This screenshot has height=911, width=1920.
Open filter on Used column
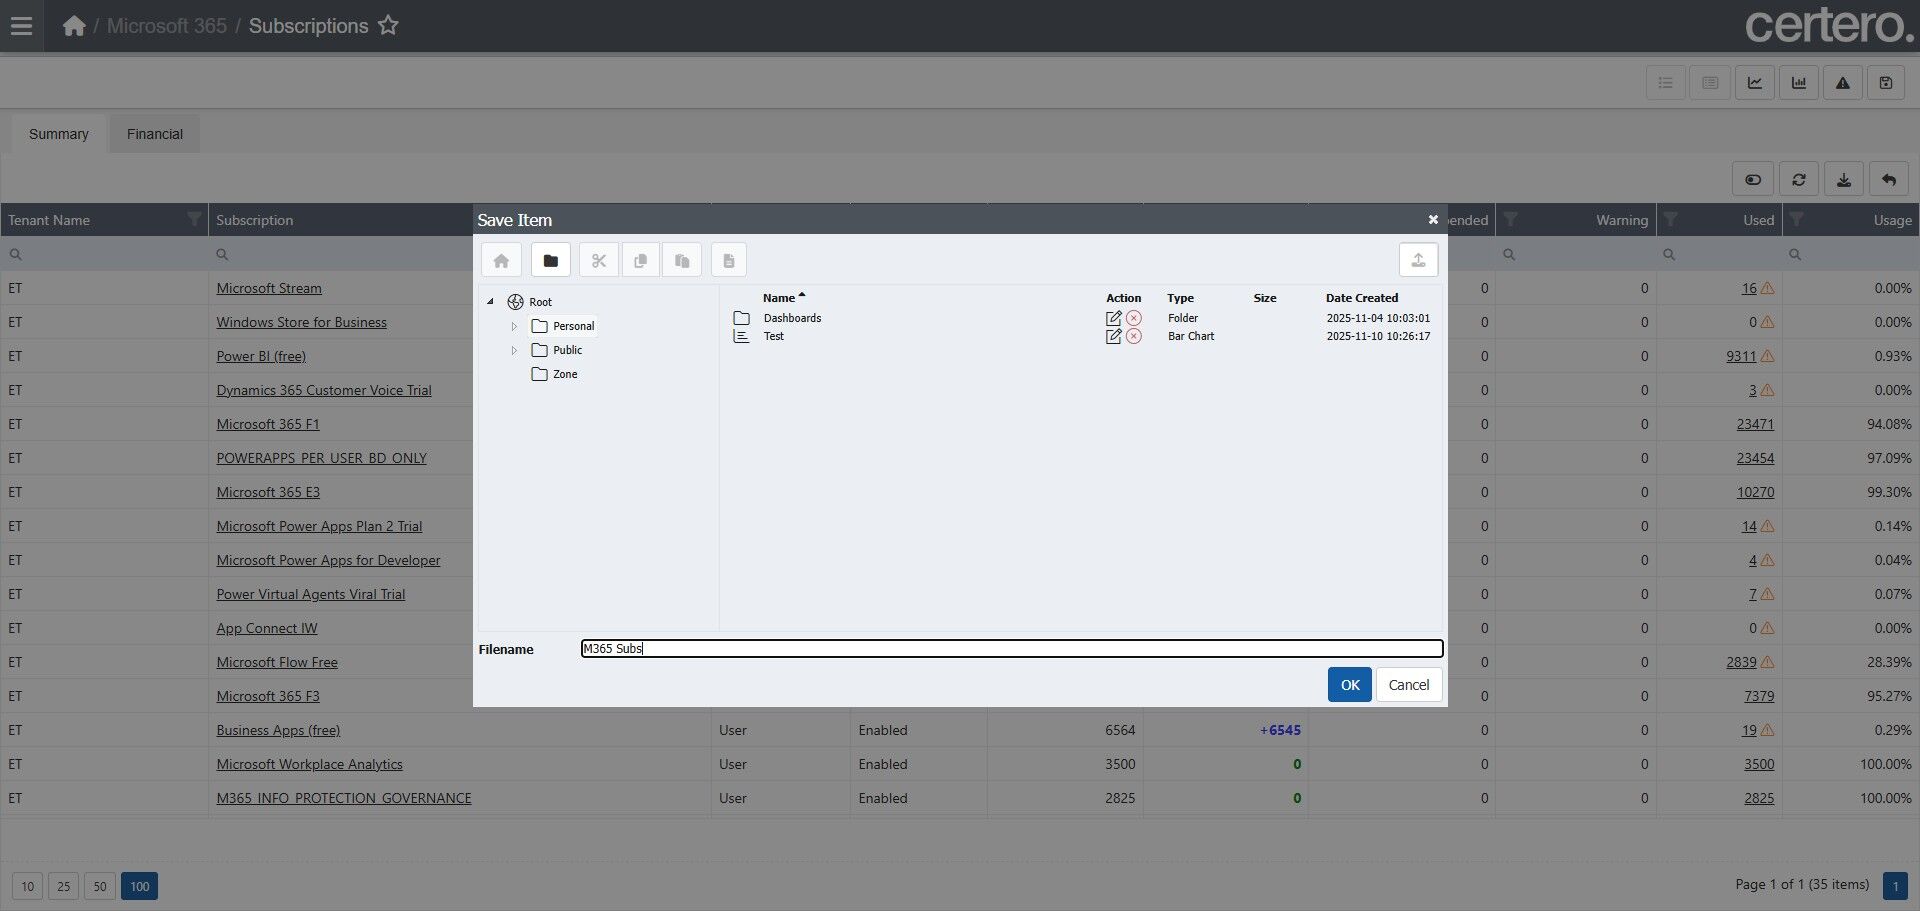pyautogui.click(x=1671, y=219)
